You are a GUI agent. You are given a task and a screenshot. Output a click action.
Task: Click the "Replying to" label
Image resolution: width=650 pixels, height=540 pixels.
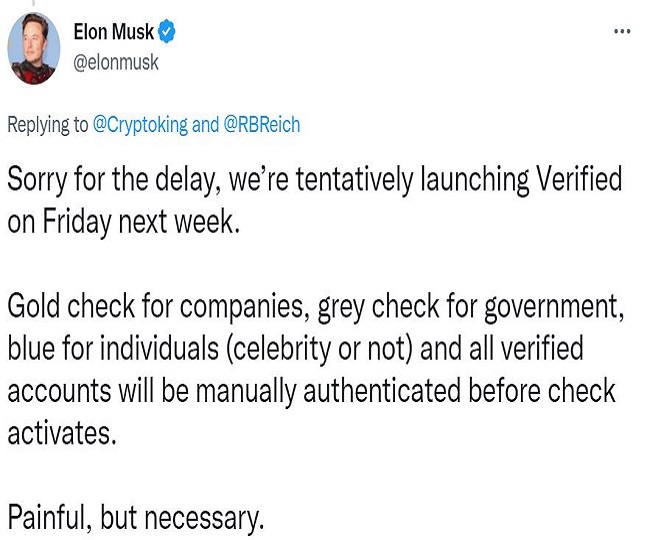point(48,125)
